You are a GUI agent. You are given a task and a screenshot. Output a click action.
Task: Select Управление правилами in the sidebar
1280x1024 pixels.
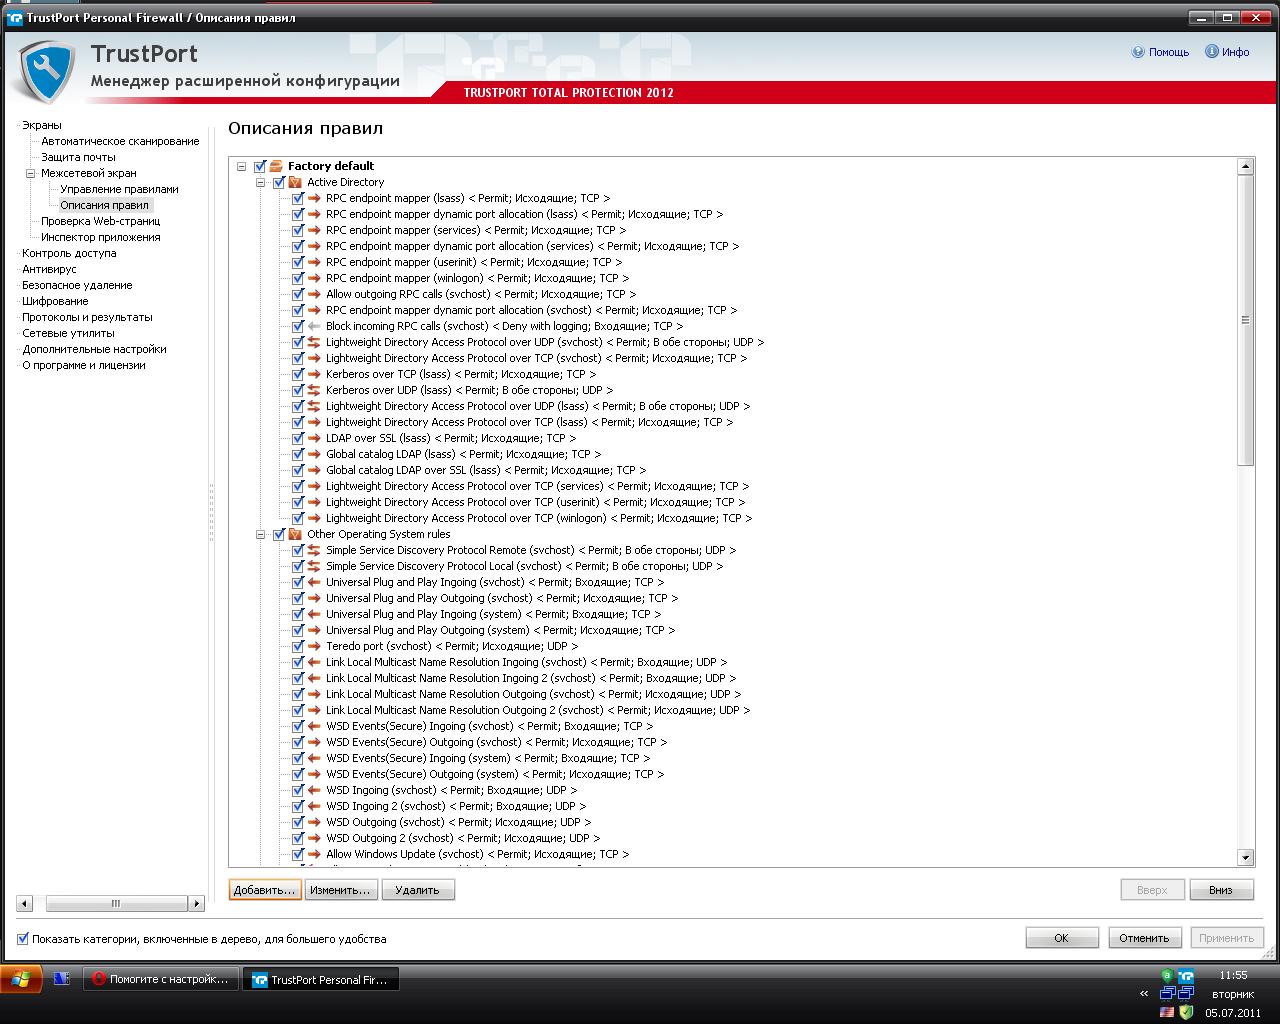[x=119, y=189]
